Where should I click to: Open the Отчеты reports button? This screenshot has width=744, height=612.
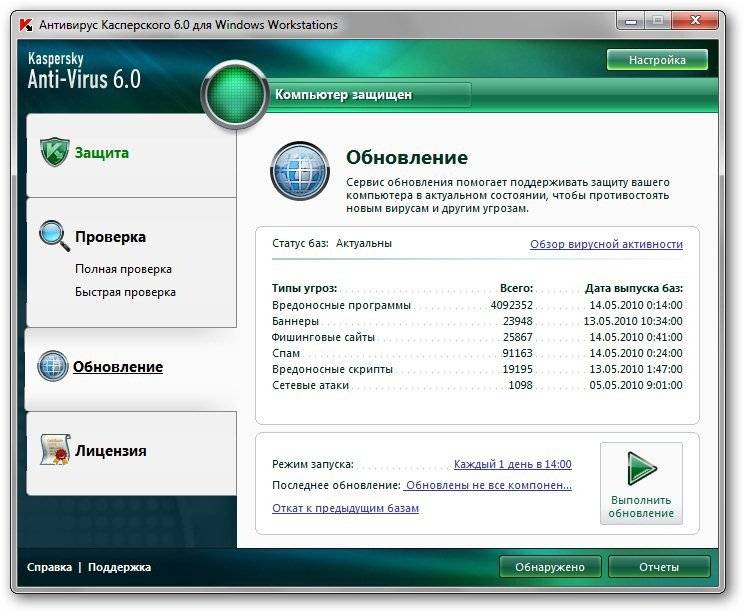pos(659,567)
